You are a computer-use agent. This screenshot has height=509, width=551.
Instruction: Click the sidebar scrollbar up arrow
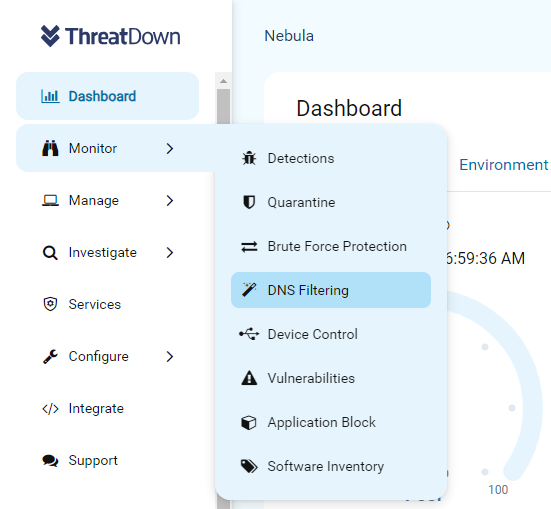223,81
